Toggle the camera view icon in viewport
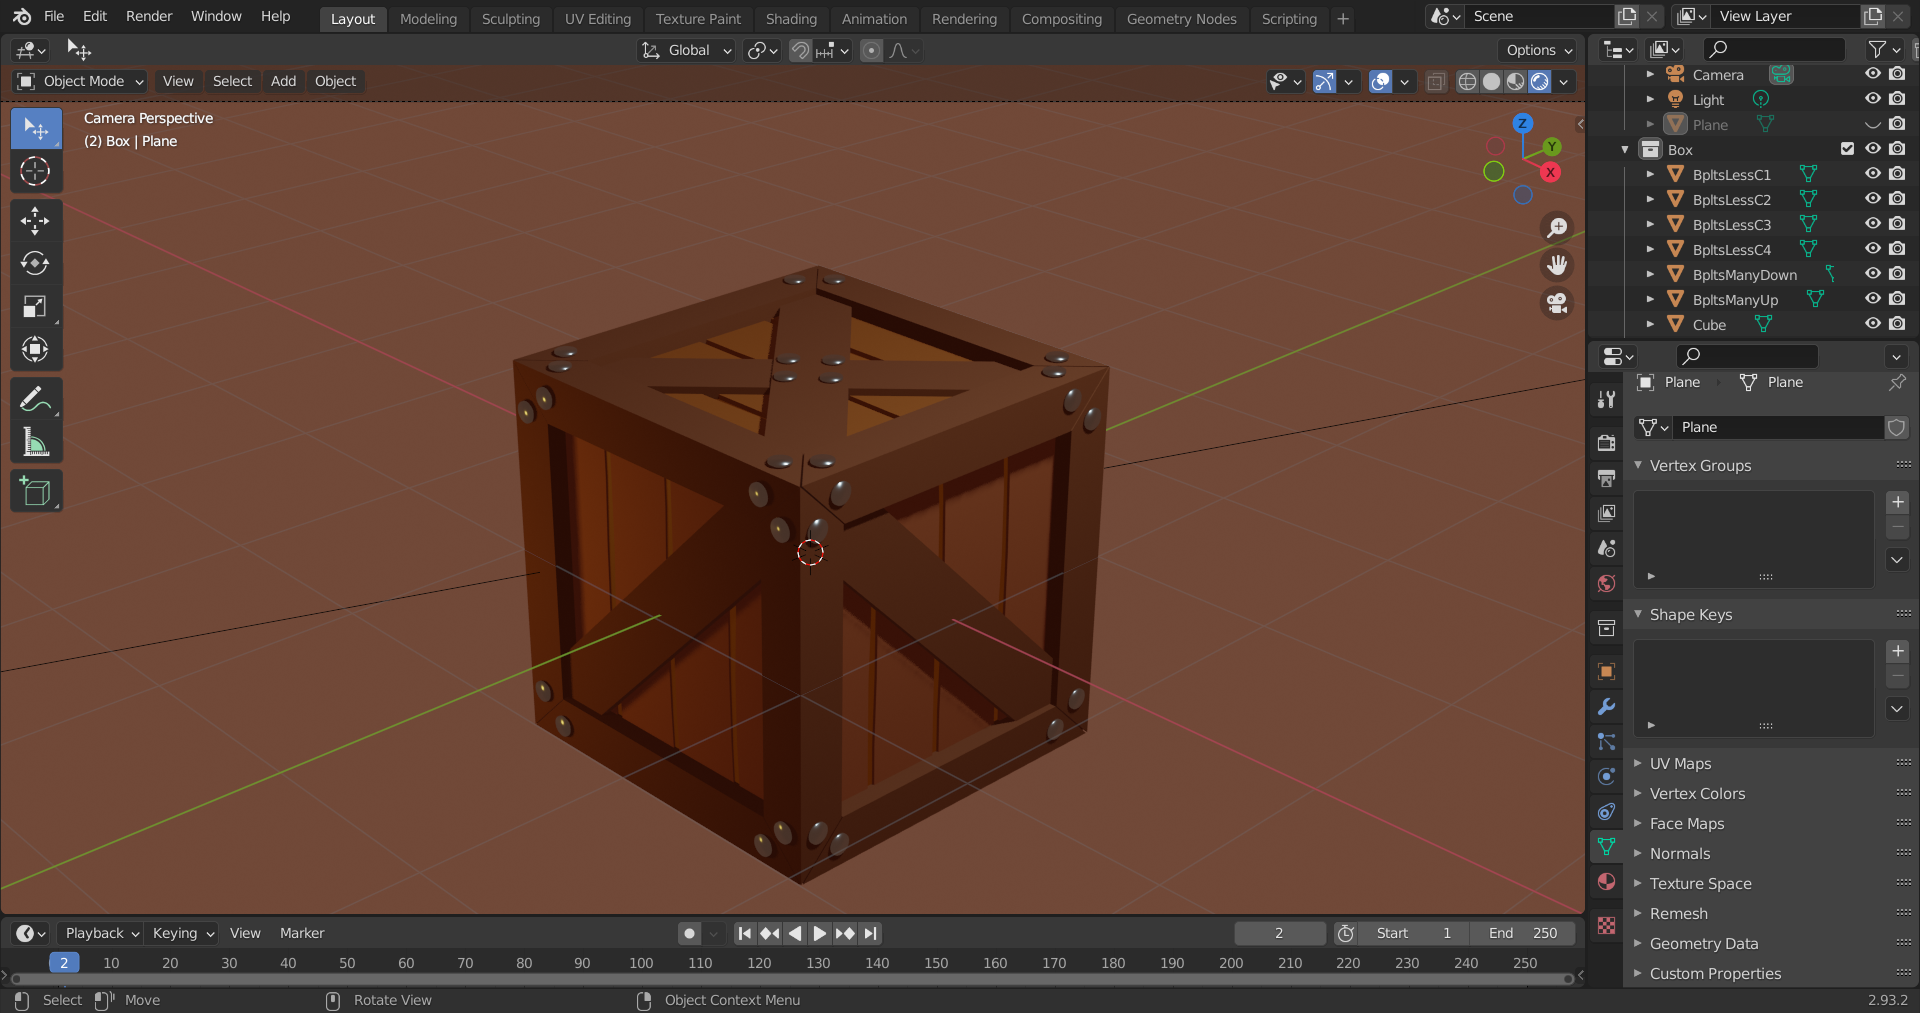The height and width of the screenshot is (1013, 1920). pyautogui.click(x=1557, y=303)
